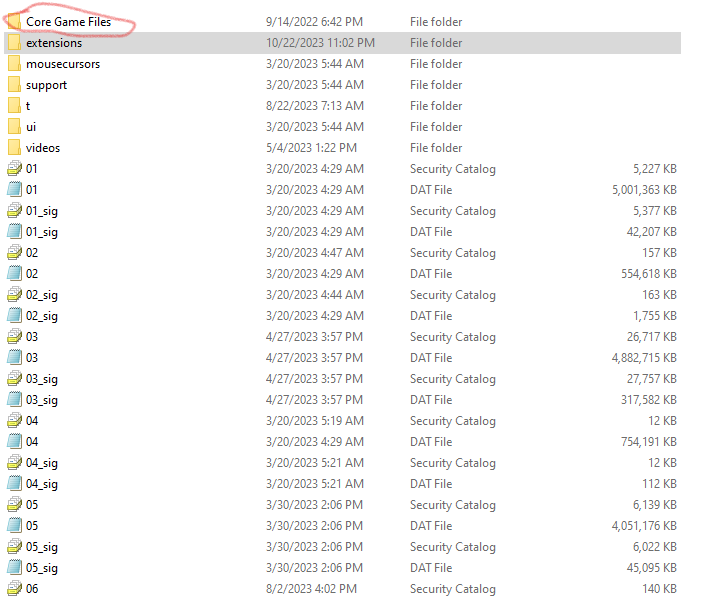Click the 04_sig Security Catalog icon

coord(14,463)
